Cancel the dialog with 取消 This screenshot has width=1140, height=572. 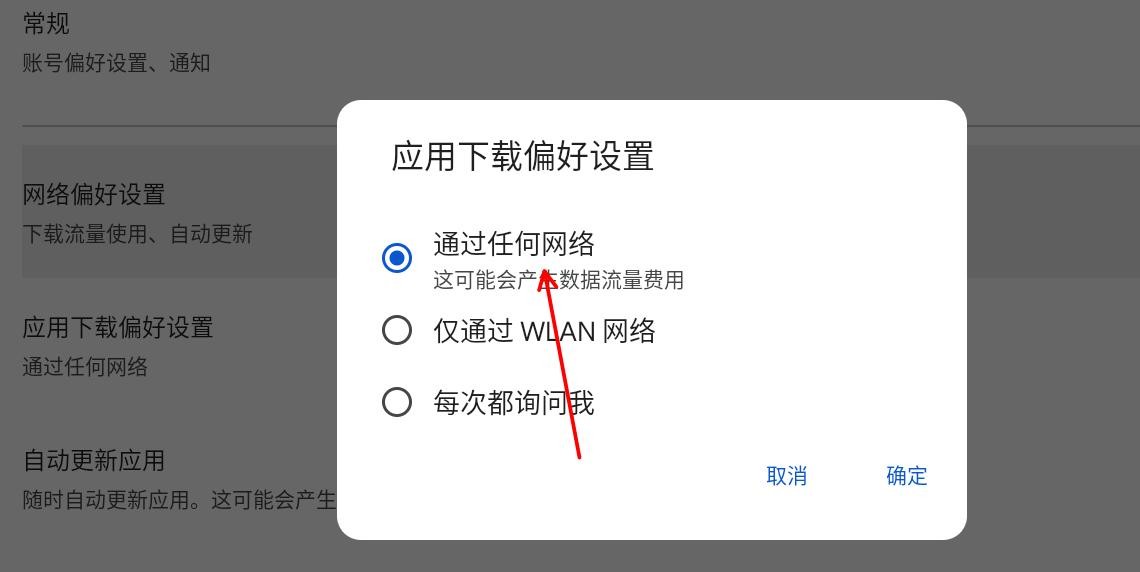click(787, 476)
